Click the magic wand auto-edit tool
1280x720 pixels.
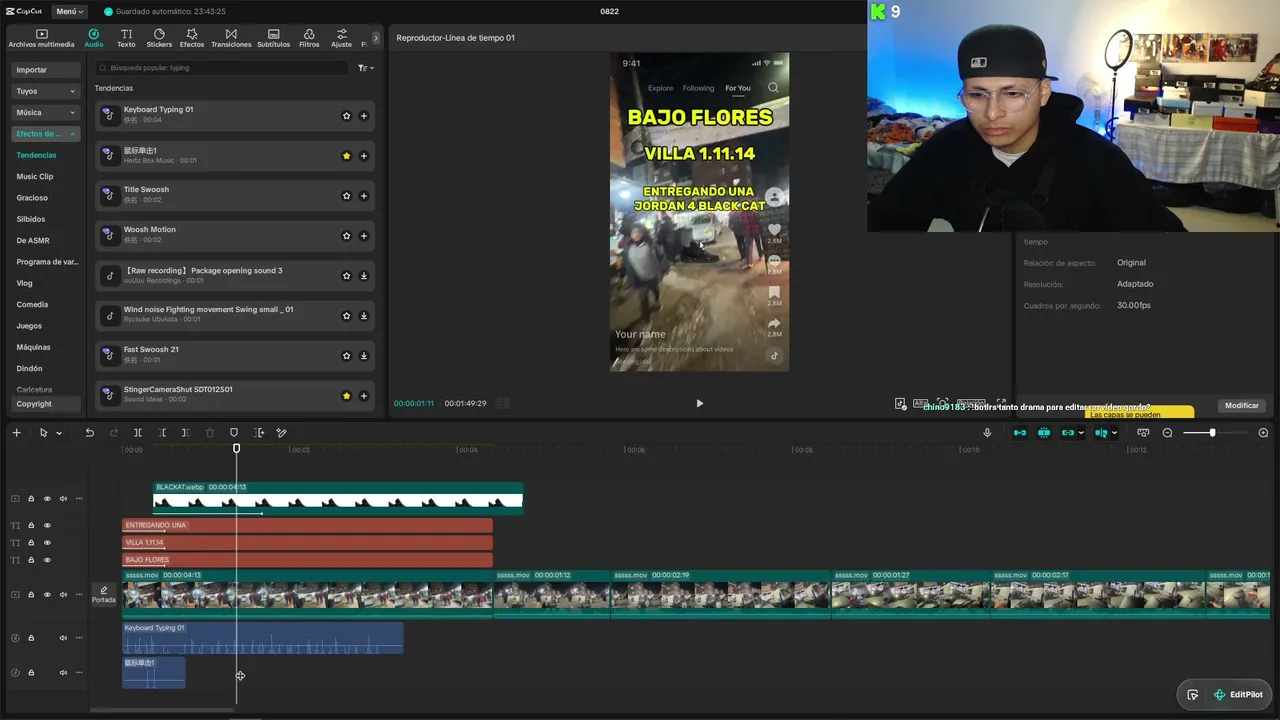pyautogui.click(x=282, y=433)
